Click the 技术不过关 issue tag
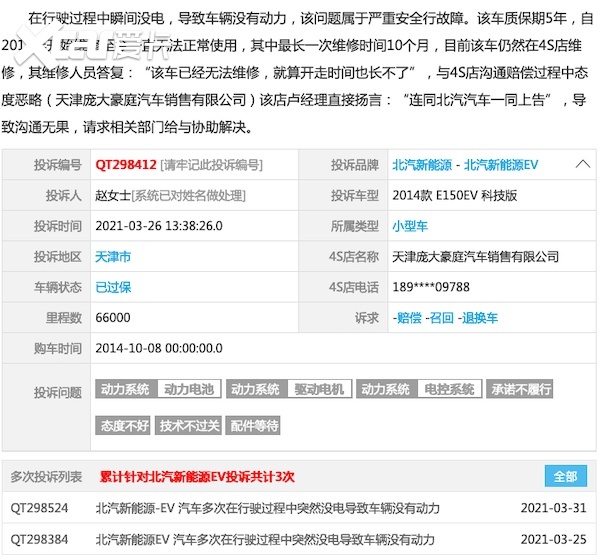The height and width of the screenshot is (560, 600). pyautogui.click(x=188, y=425)
